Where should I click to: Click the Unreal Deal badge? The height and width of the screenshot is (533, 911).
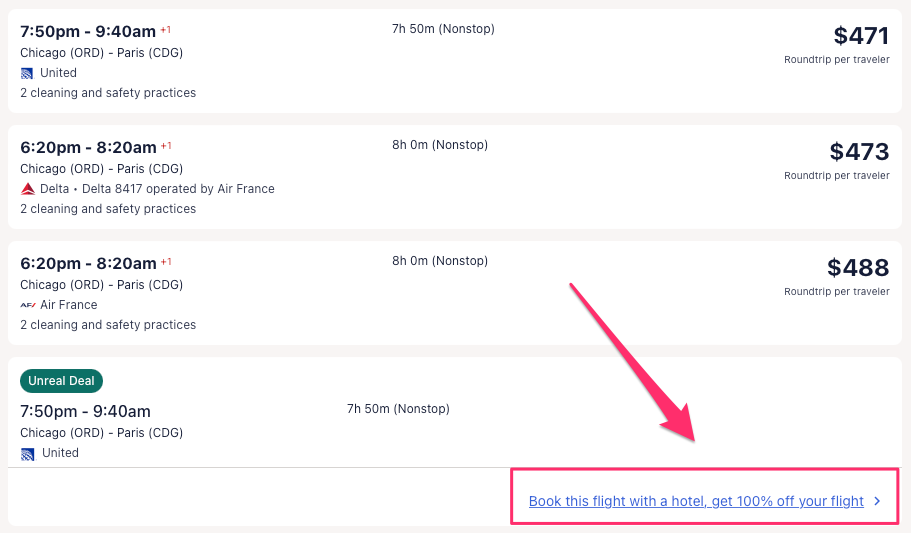pyautogui.click(x=61, y=381)
